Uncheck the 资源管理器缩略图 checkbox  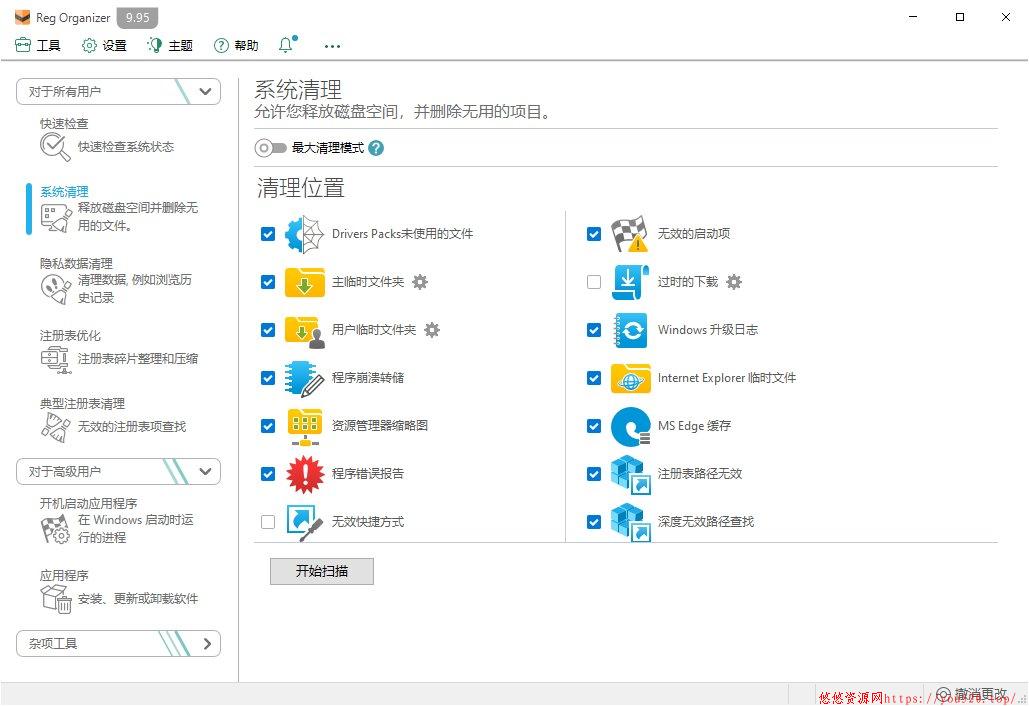268,426
